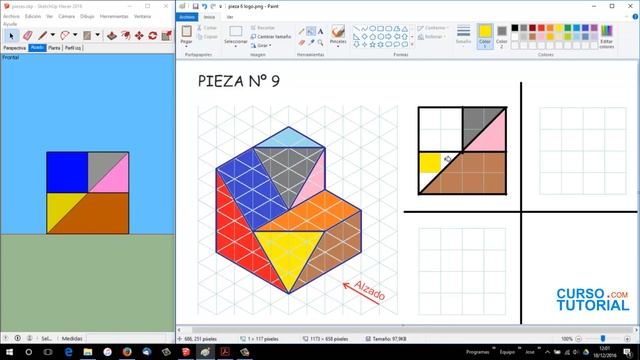The height and width of the screenshot is (360, 640).
Task: Switch to the Ver tab in Paint
Action: 230,17
